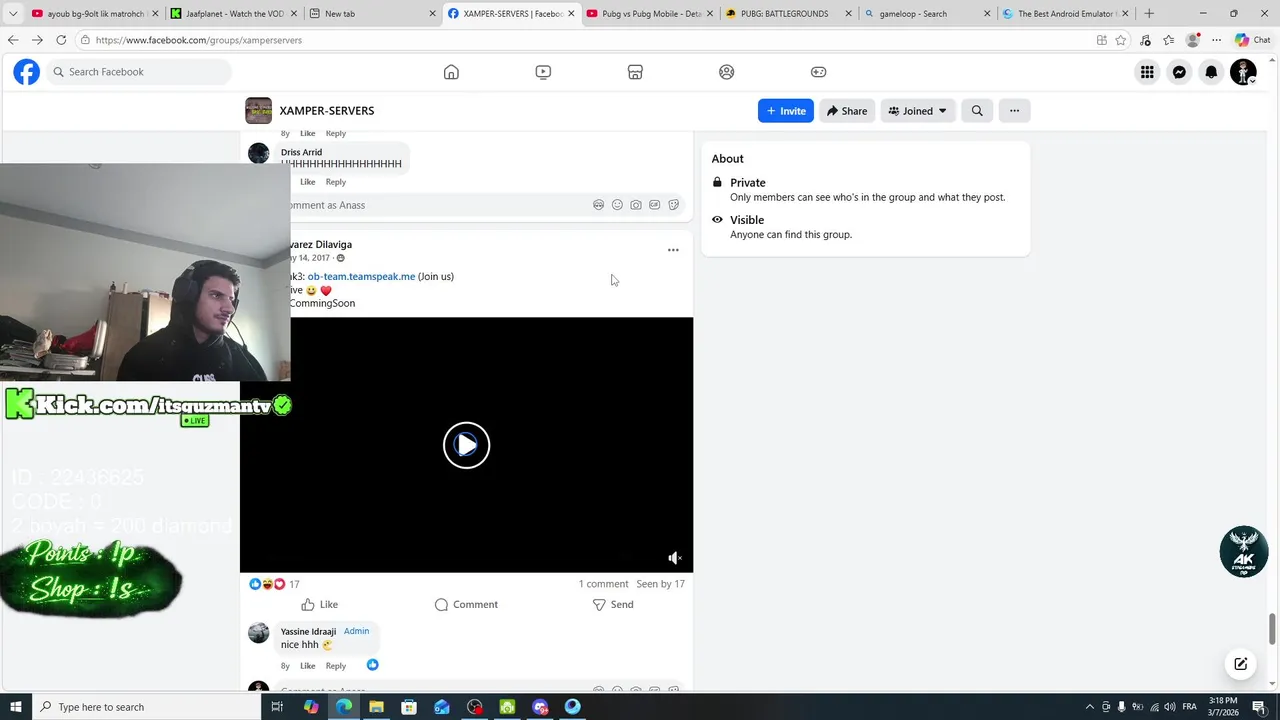This screenshot has height=720, width=1280.
Task: Reply to Driss Arrid's comment
Action: (x=336, y=182)
